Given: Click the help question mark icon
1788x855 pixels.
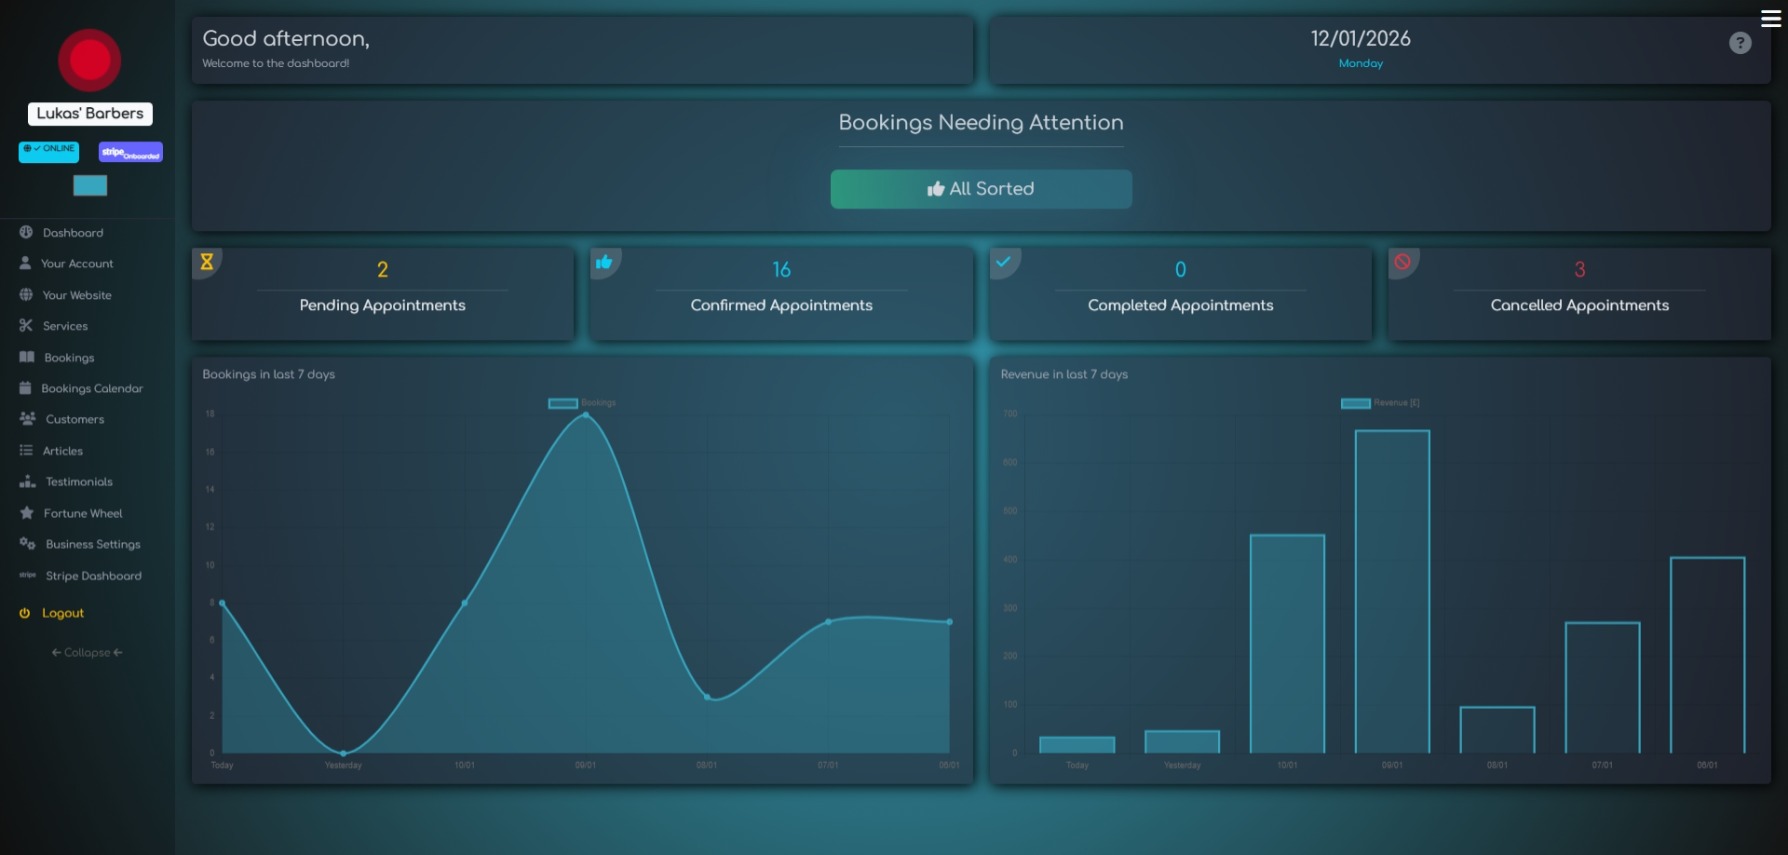Looking at the screenshot, I should pos(1740,43).
